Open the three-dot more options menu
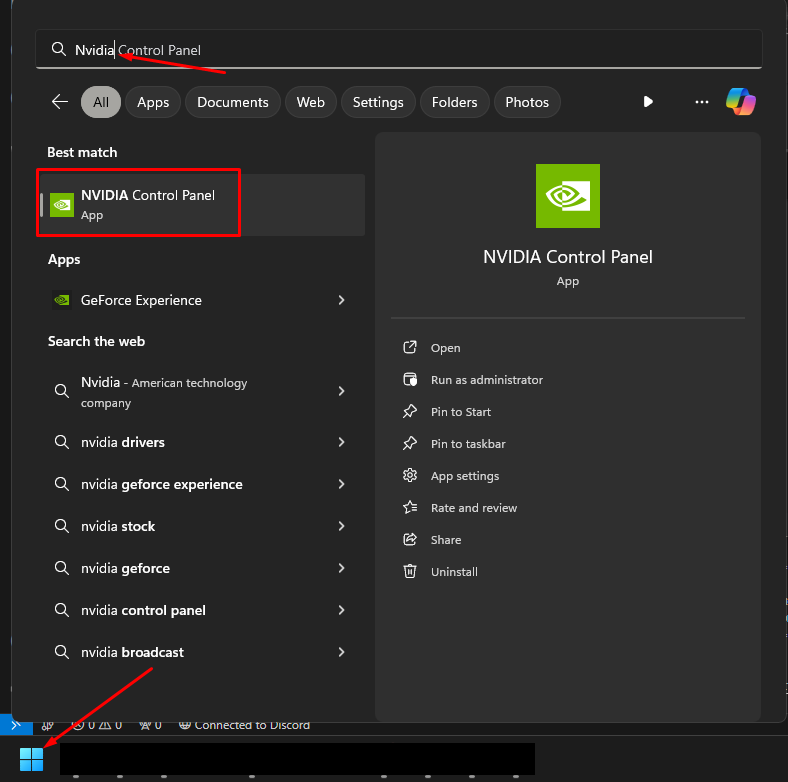This screenshot has height=782, width=788. [x=701, y=102]
